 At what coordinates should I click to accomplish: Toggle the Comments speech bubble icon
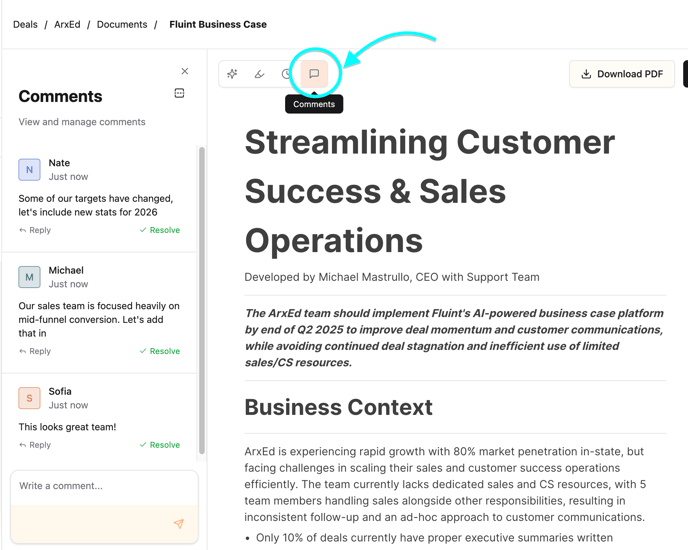[314, 74]
